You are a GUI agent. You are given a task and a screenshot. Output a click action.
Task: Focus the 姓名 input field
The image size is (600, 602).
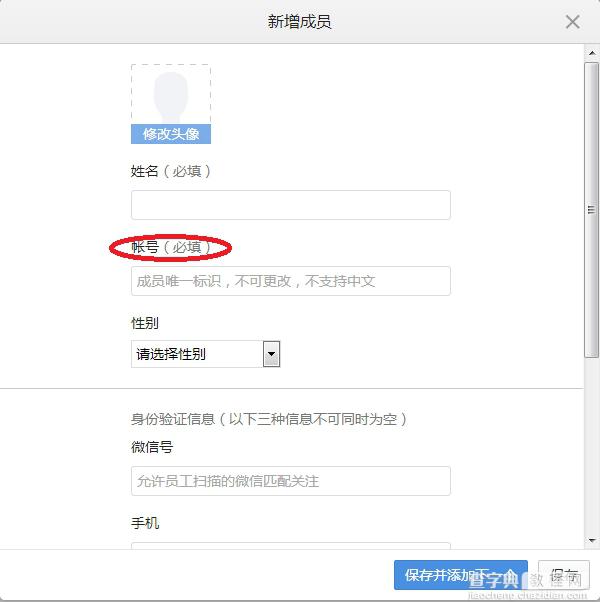291,205
